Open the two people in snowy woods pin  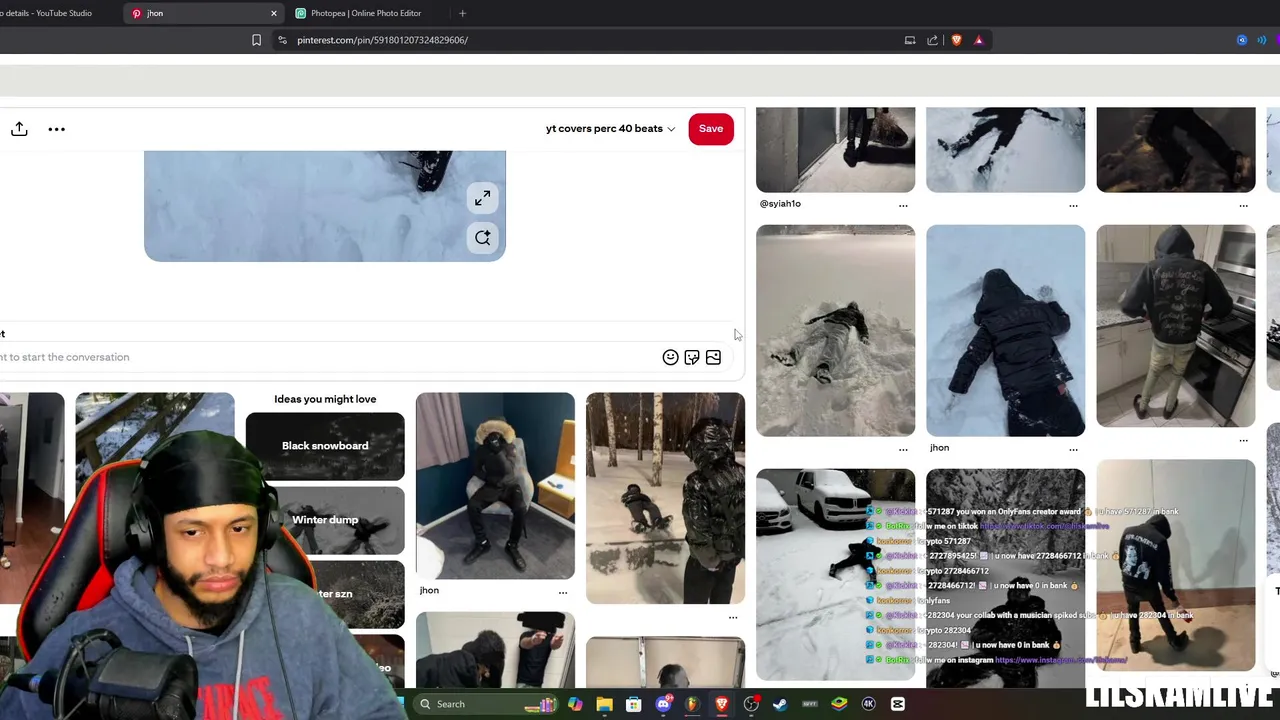[665, 499]
